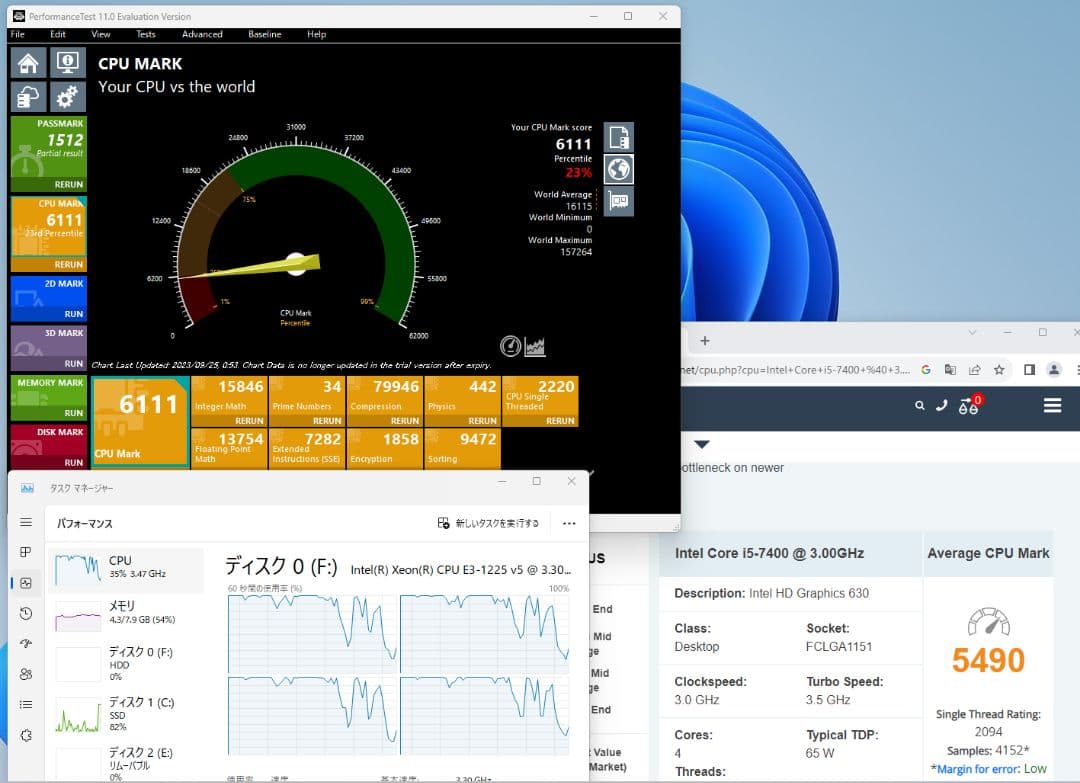The width and height of the screenshot is (1080, 783).
Task: Open the line-chart history icon below the gauge
Action: (x=535, y=345)
